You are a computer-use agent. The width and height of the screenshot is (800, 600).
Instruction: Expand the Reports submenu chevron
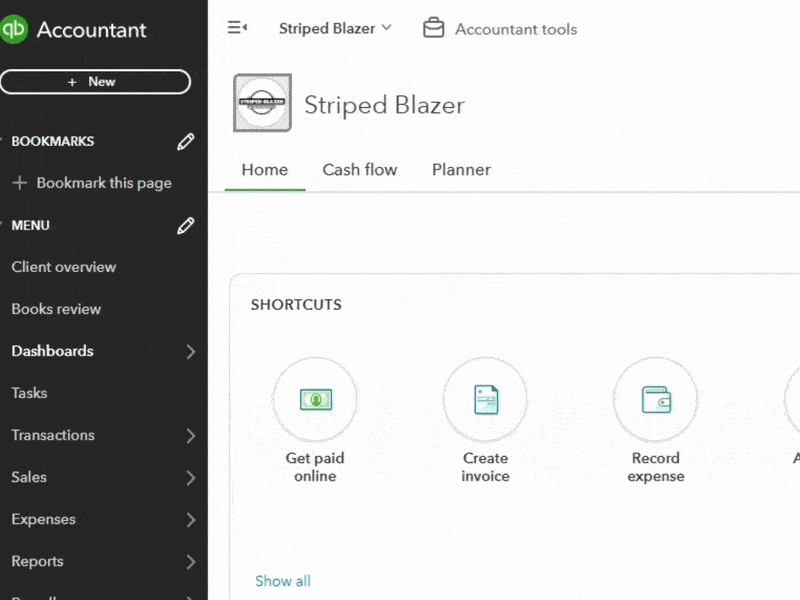pyautogui.click(x=191, y=562)
